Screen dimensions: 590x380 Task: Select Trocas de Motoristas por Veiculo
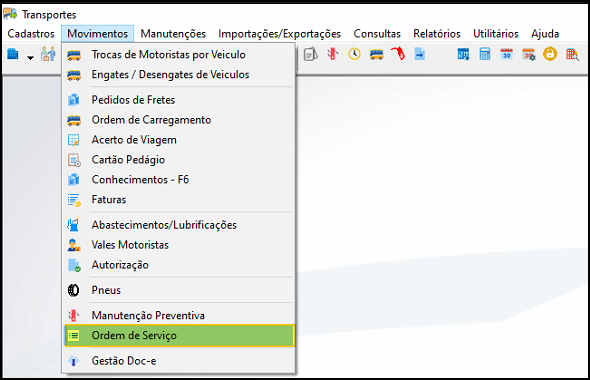click(x=179, y=55)
